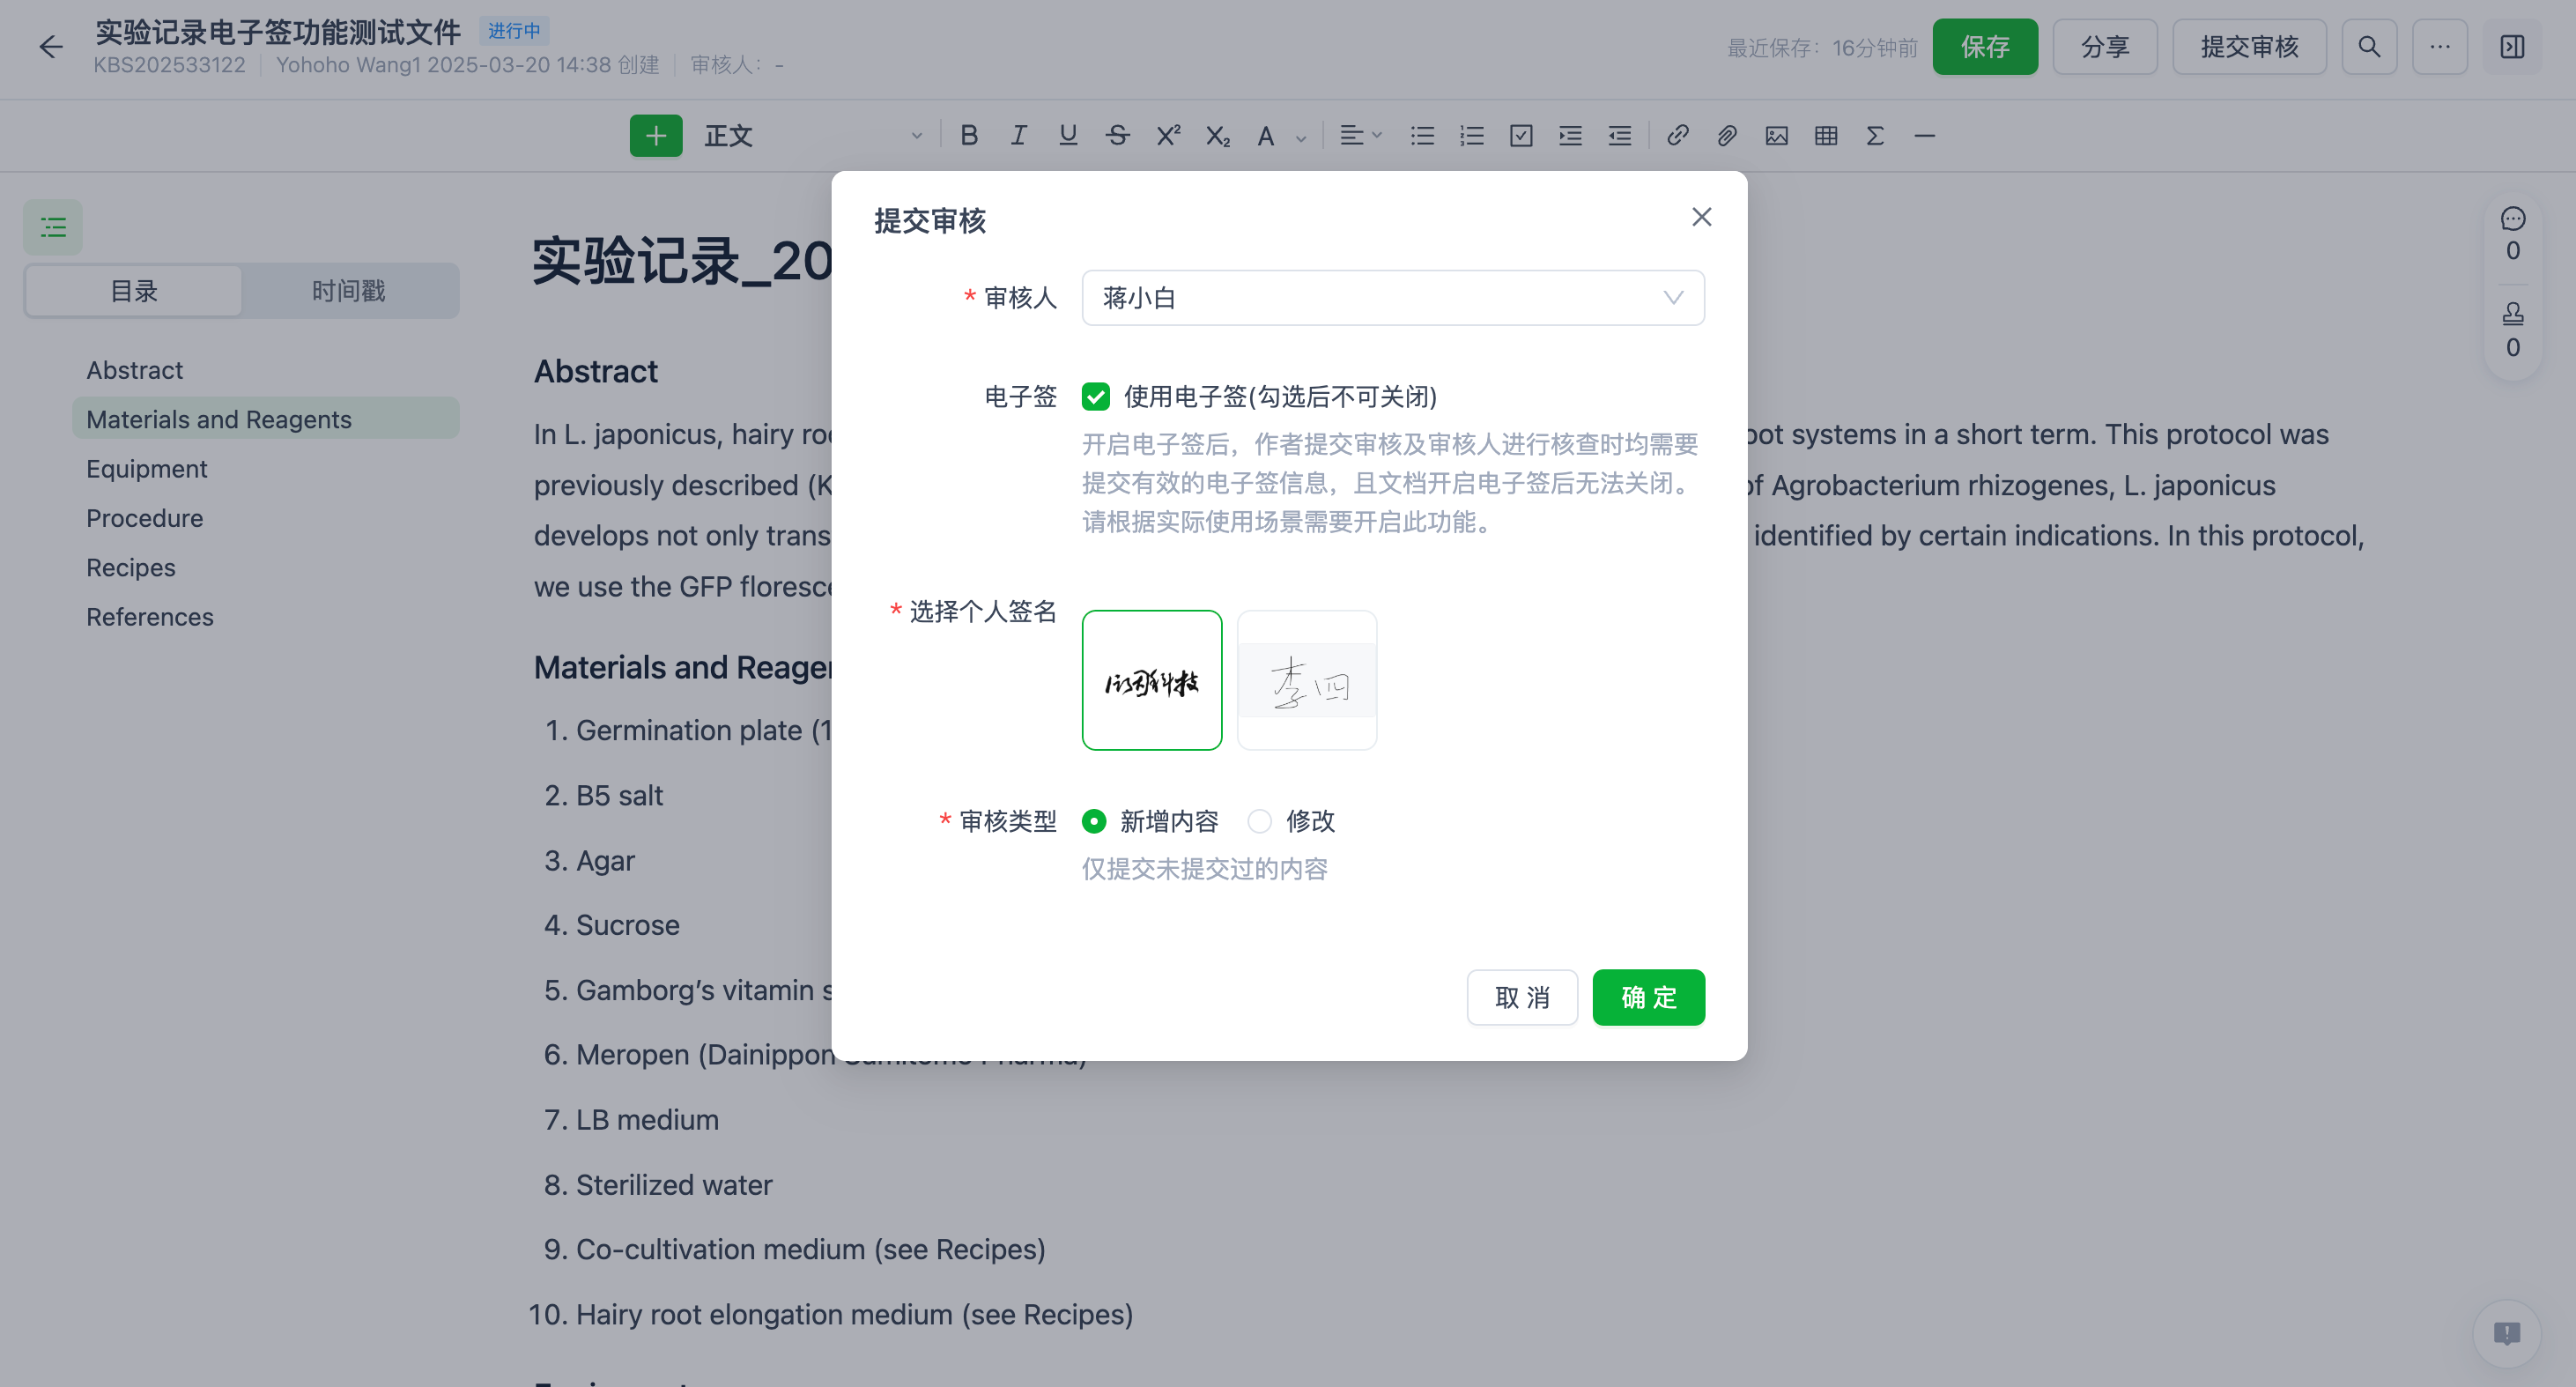The image size is (2576, 1387).
Task: Insert a table using the grid icon
Action: point(1826,136)
